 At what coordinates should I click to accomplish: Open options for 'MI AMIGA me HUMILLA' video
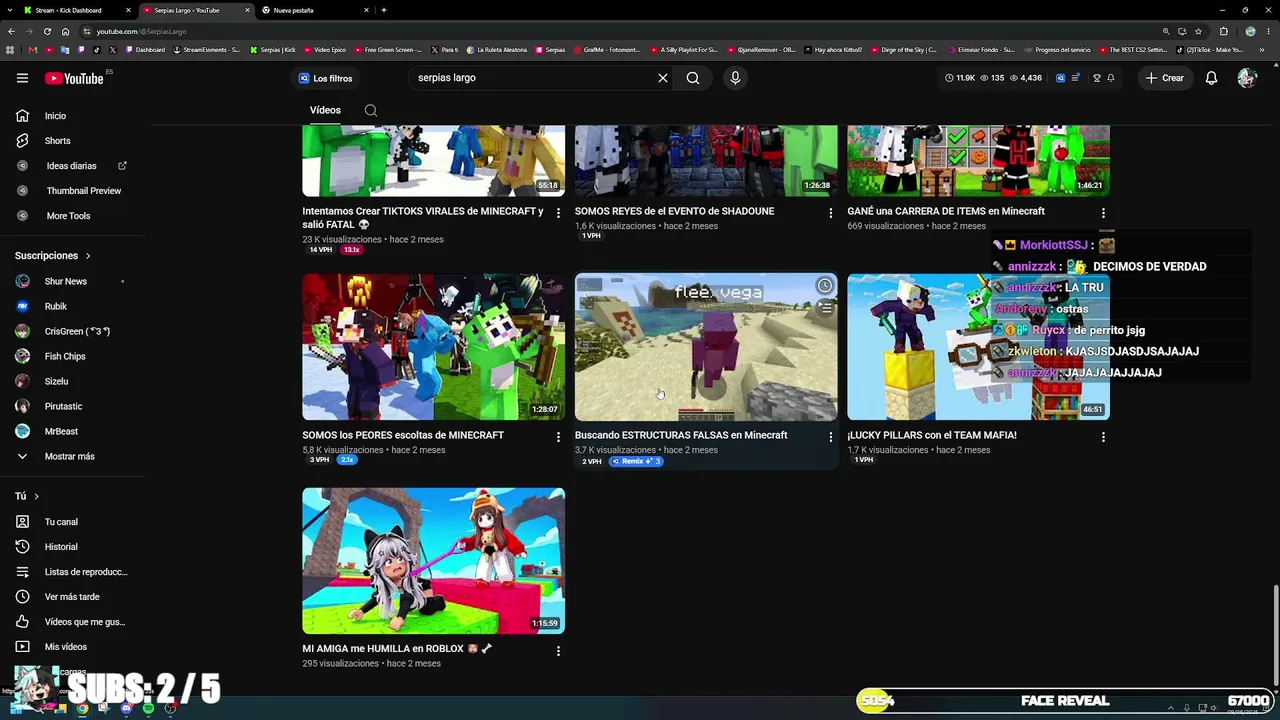pyautogui.click(x=558, y=651)
